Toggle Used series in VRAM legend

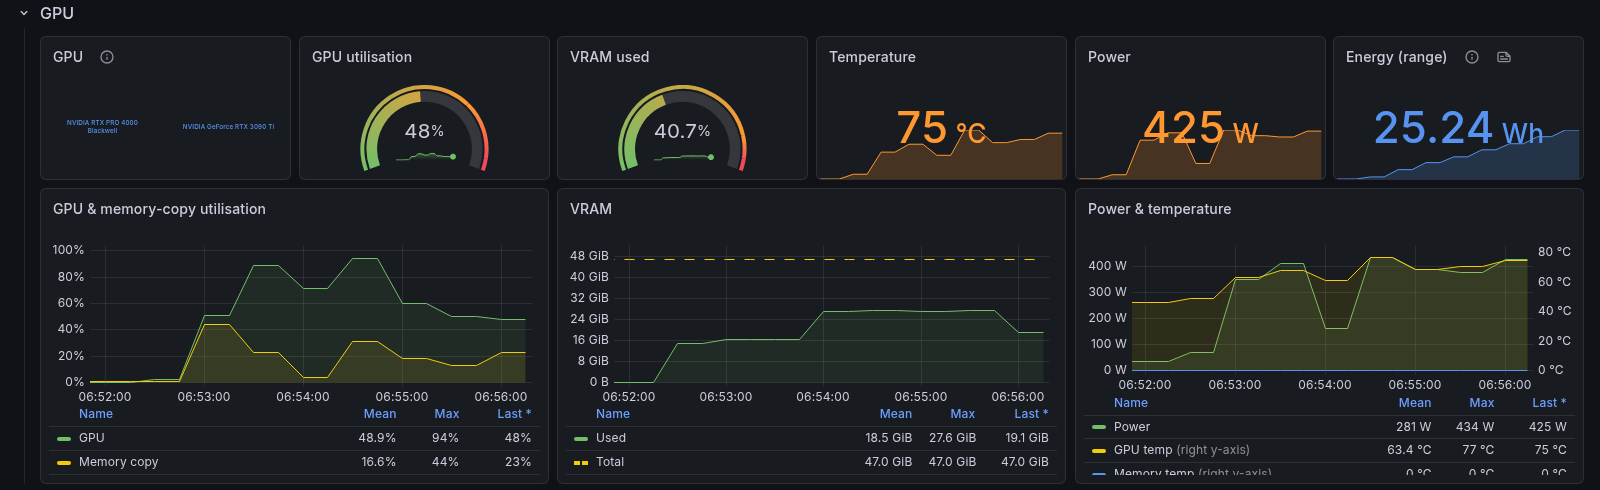(x=611, y=438)
